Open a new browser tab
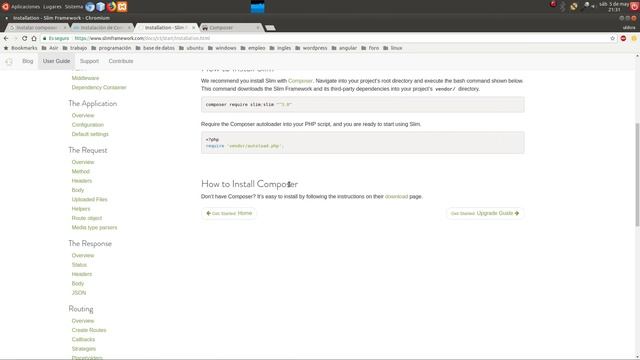This screenshot has height=360, width=640. click(x=270, y=28)
